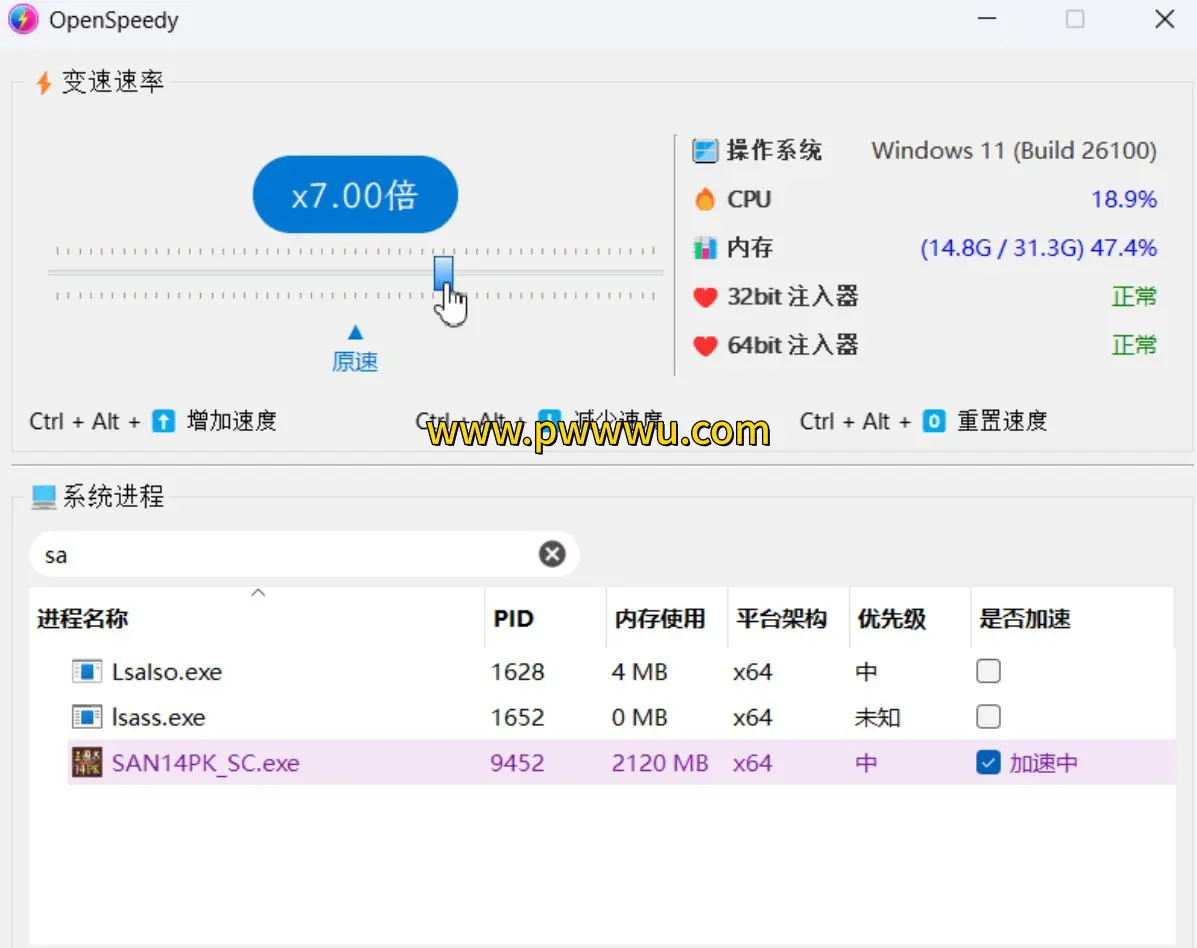Clear the search box using the X icon

click(x=552, y=554)
